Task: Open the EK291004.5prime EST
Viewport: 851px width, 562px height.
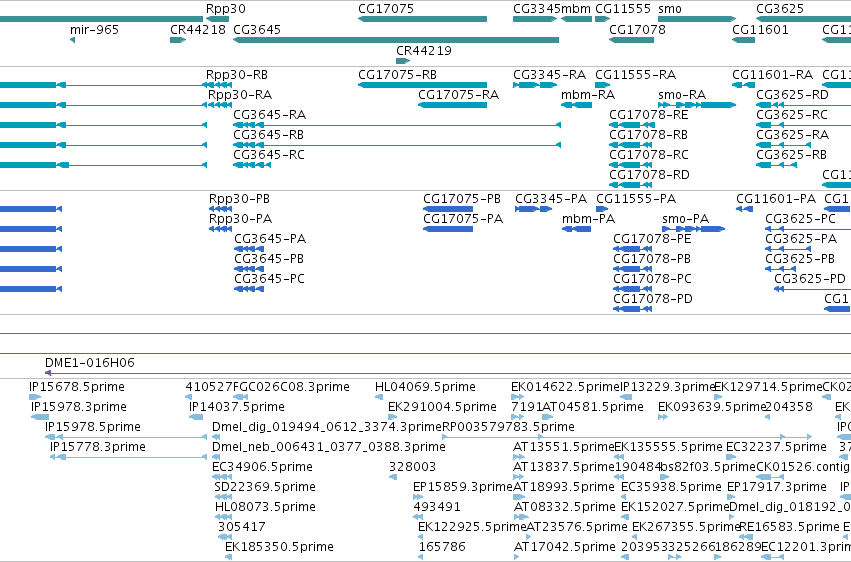Action: coord(391,417)
